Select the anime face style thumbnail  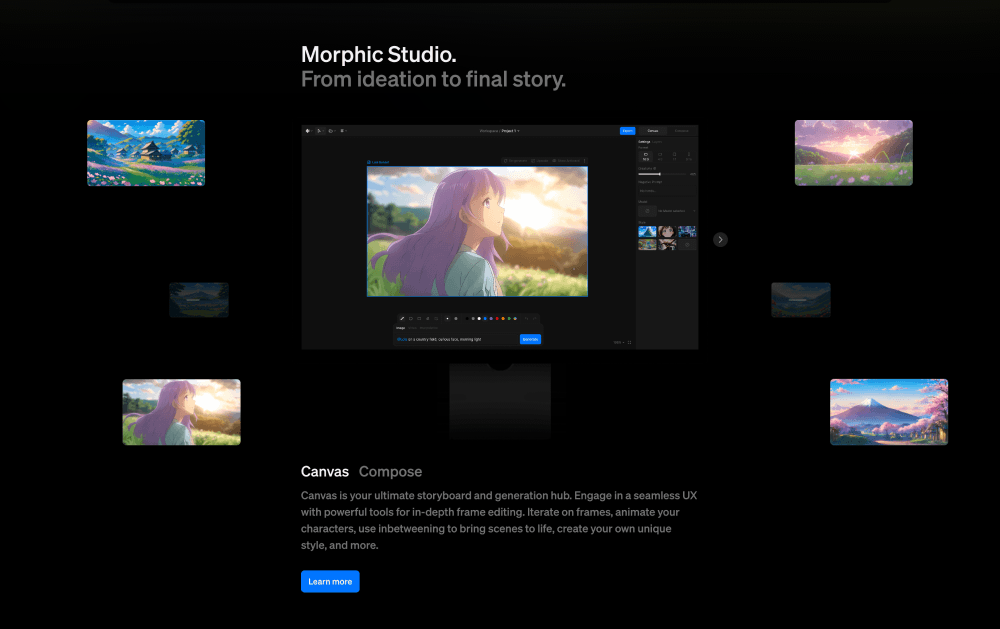[667, 232]
